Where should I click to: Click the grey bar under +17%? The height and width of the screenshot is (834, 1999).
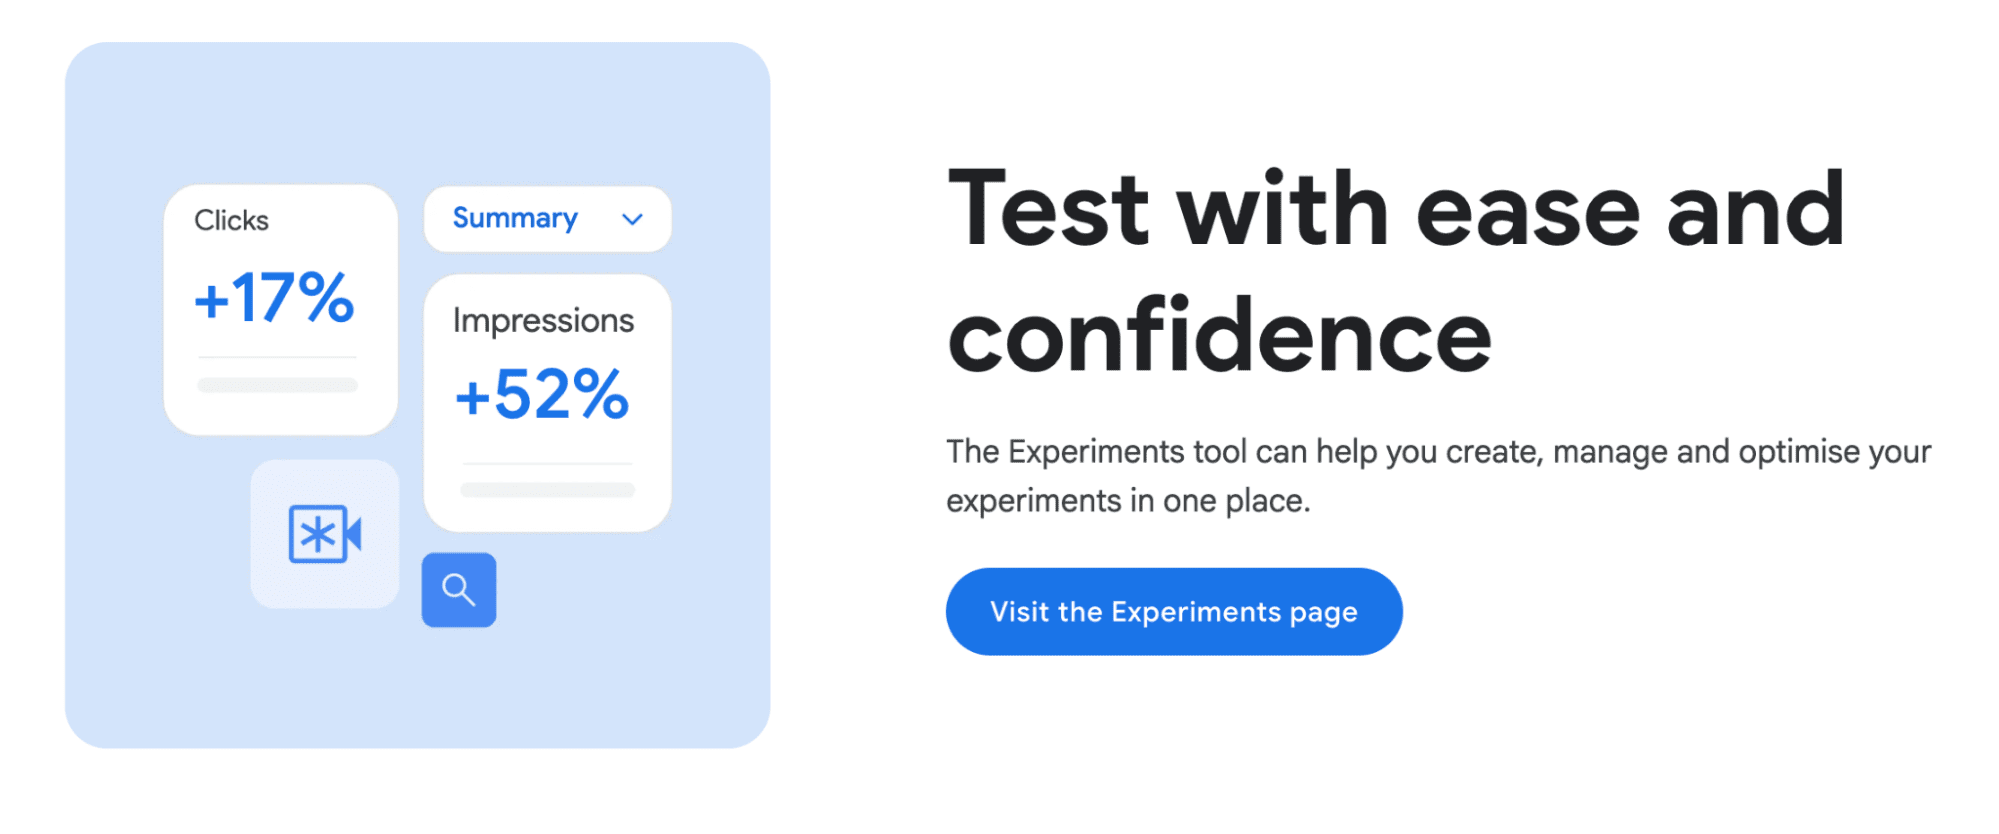[x=277, y=385]
